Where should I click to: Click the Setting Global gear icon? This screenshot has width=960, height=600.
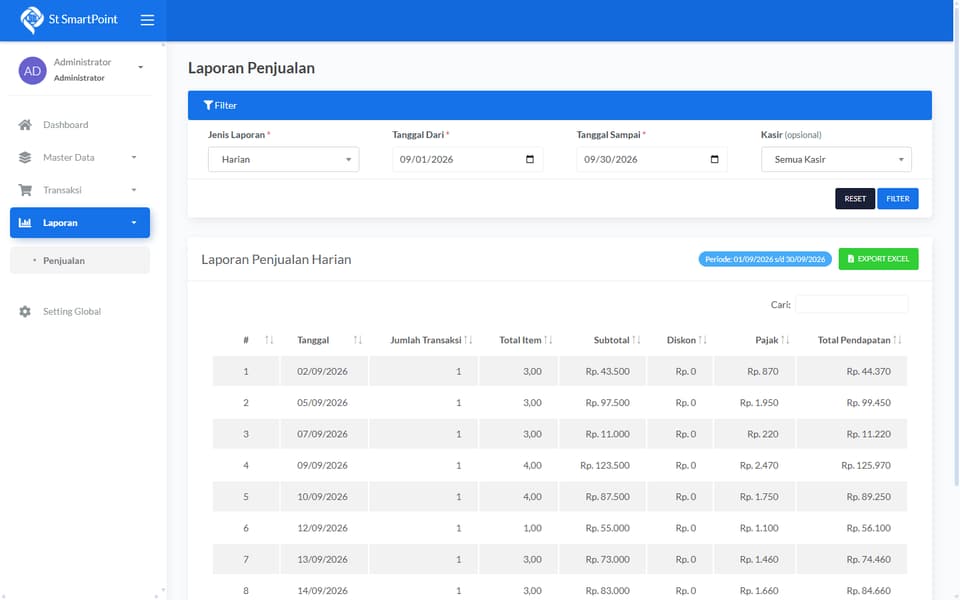25,311
